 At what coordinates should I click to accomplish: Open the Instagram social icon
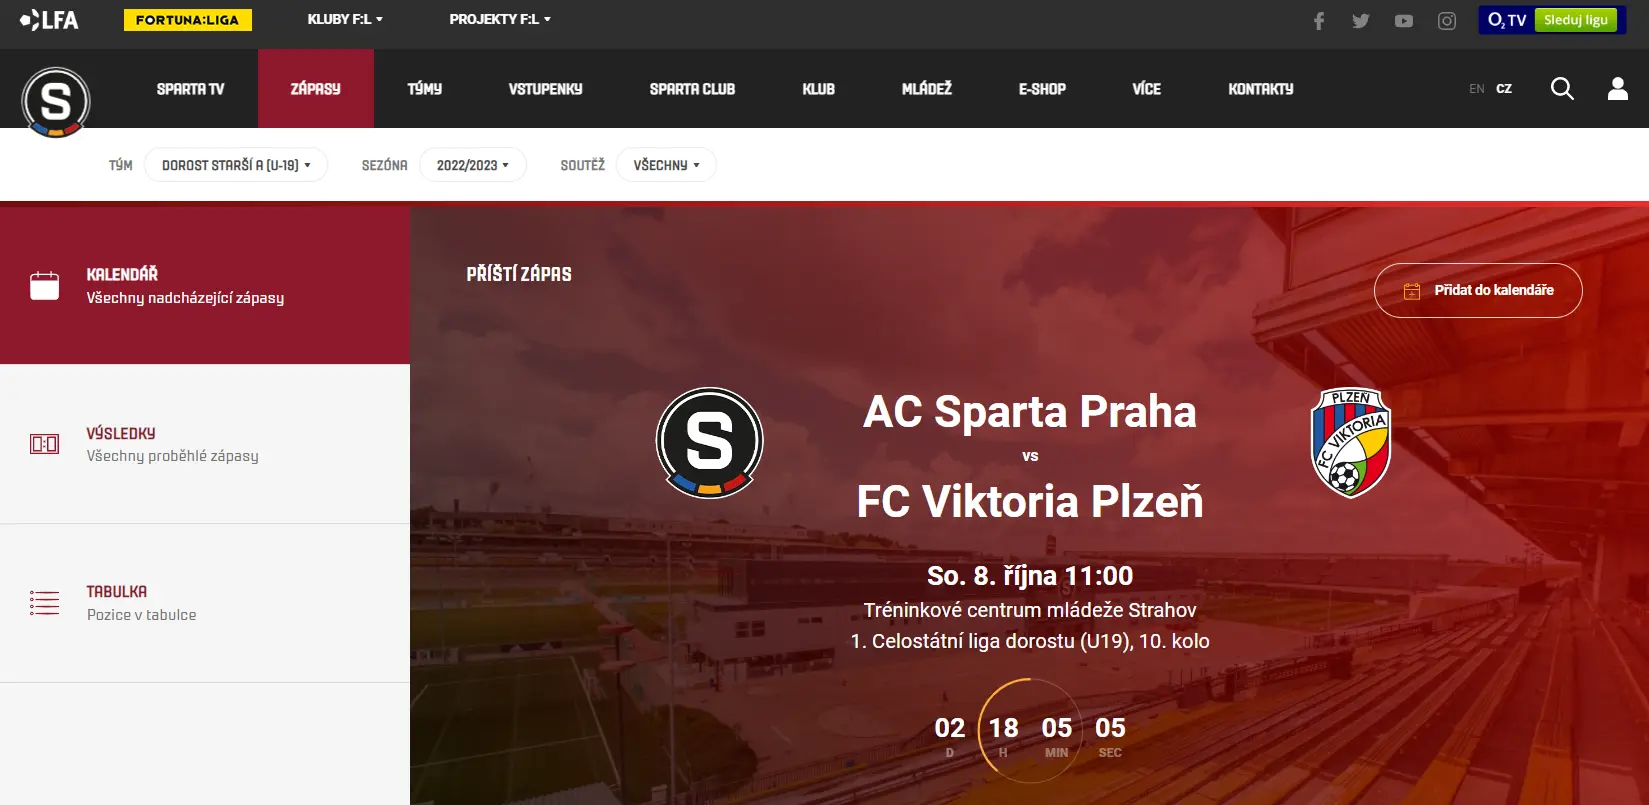1447,21
